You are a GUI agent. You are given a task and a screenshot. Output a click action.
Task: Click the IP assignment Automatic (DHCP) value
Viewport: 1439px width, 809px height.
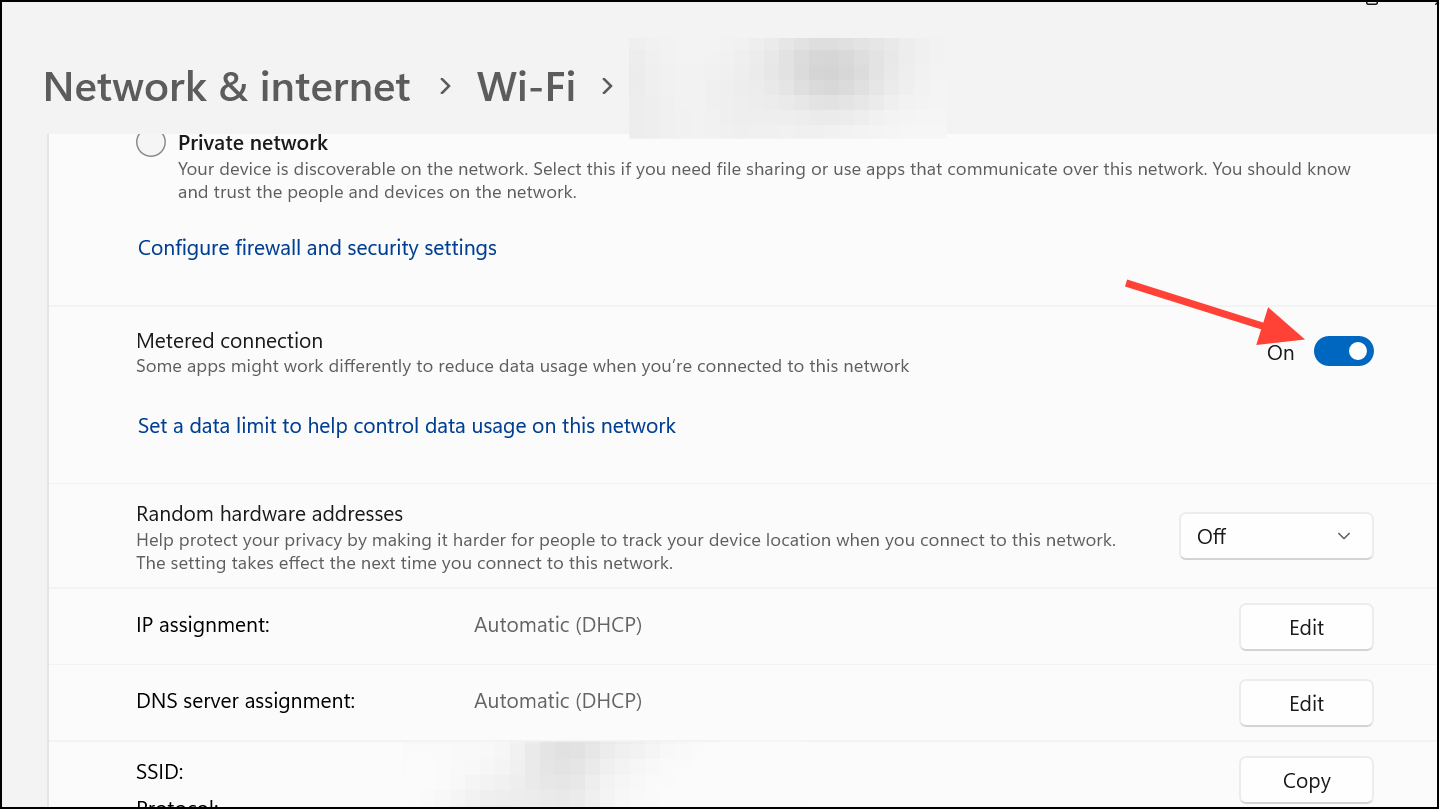tap(558, 625)
